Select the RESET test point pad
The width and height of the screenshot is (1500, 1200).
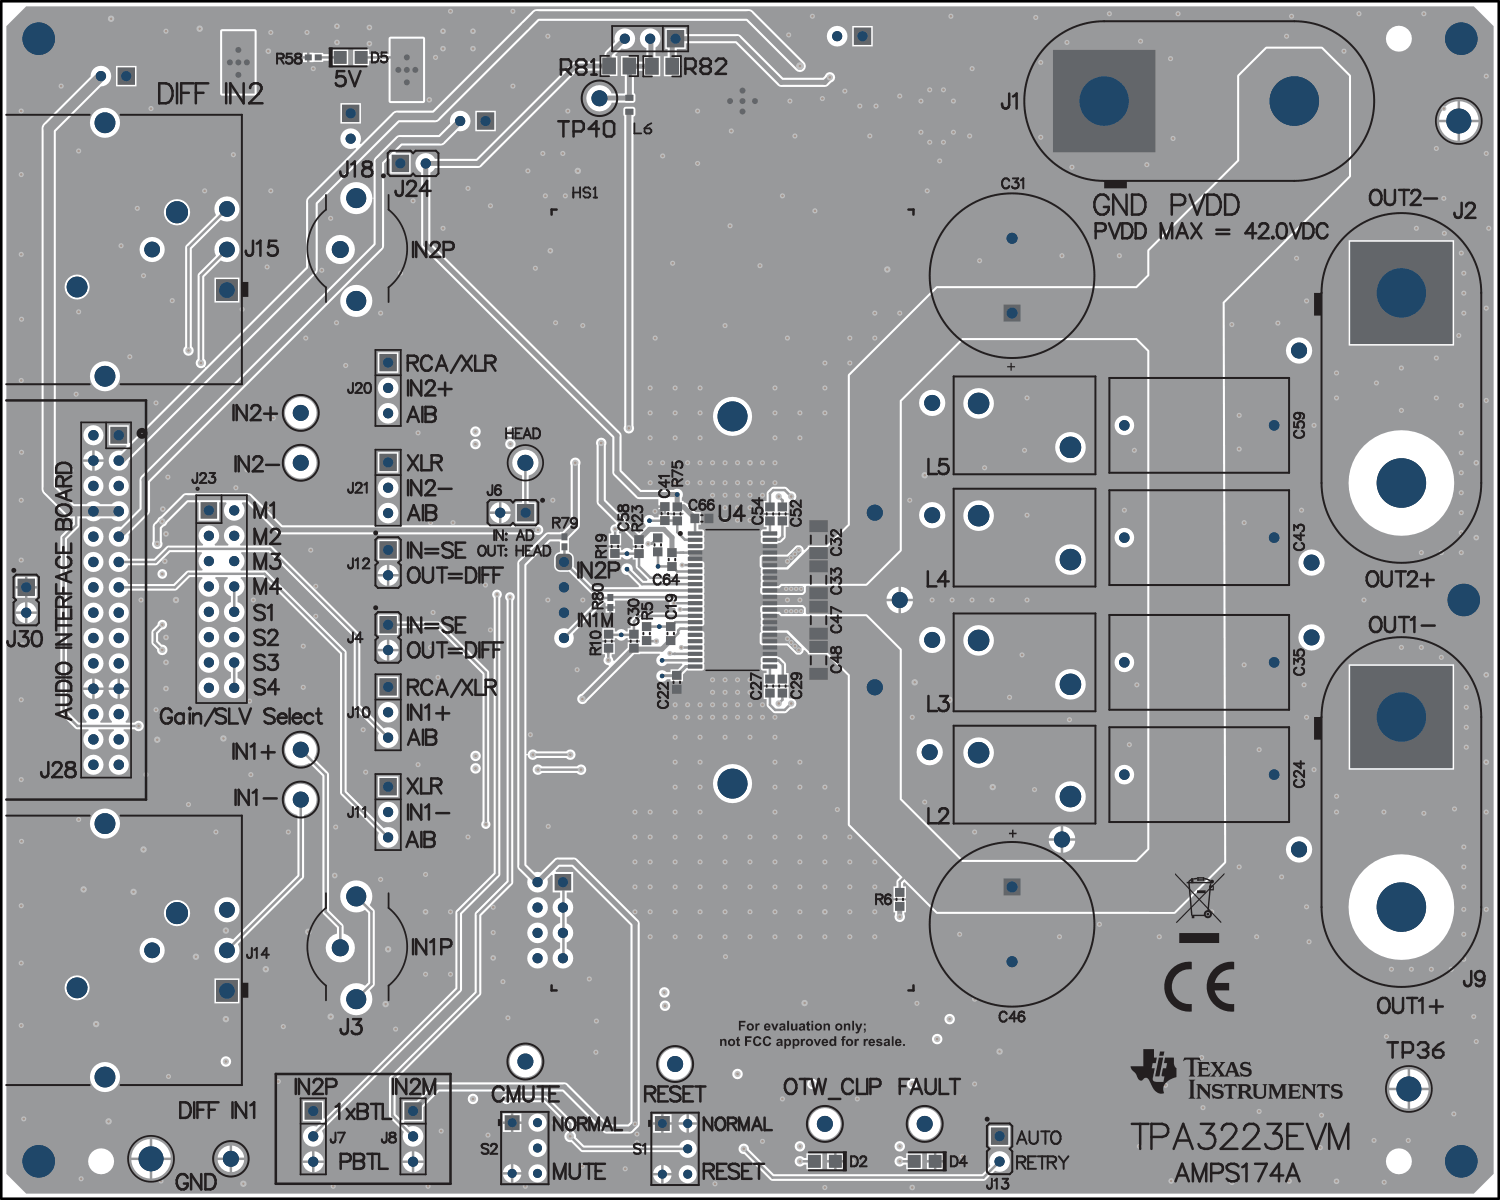(x=674, y=1064)
